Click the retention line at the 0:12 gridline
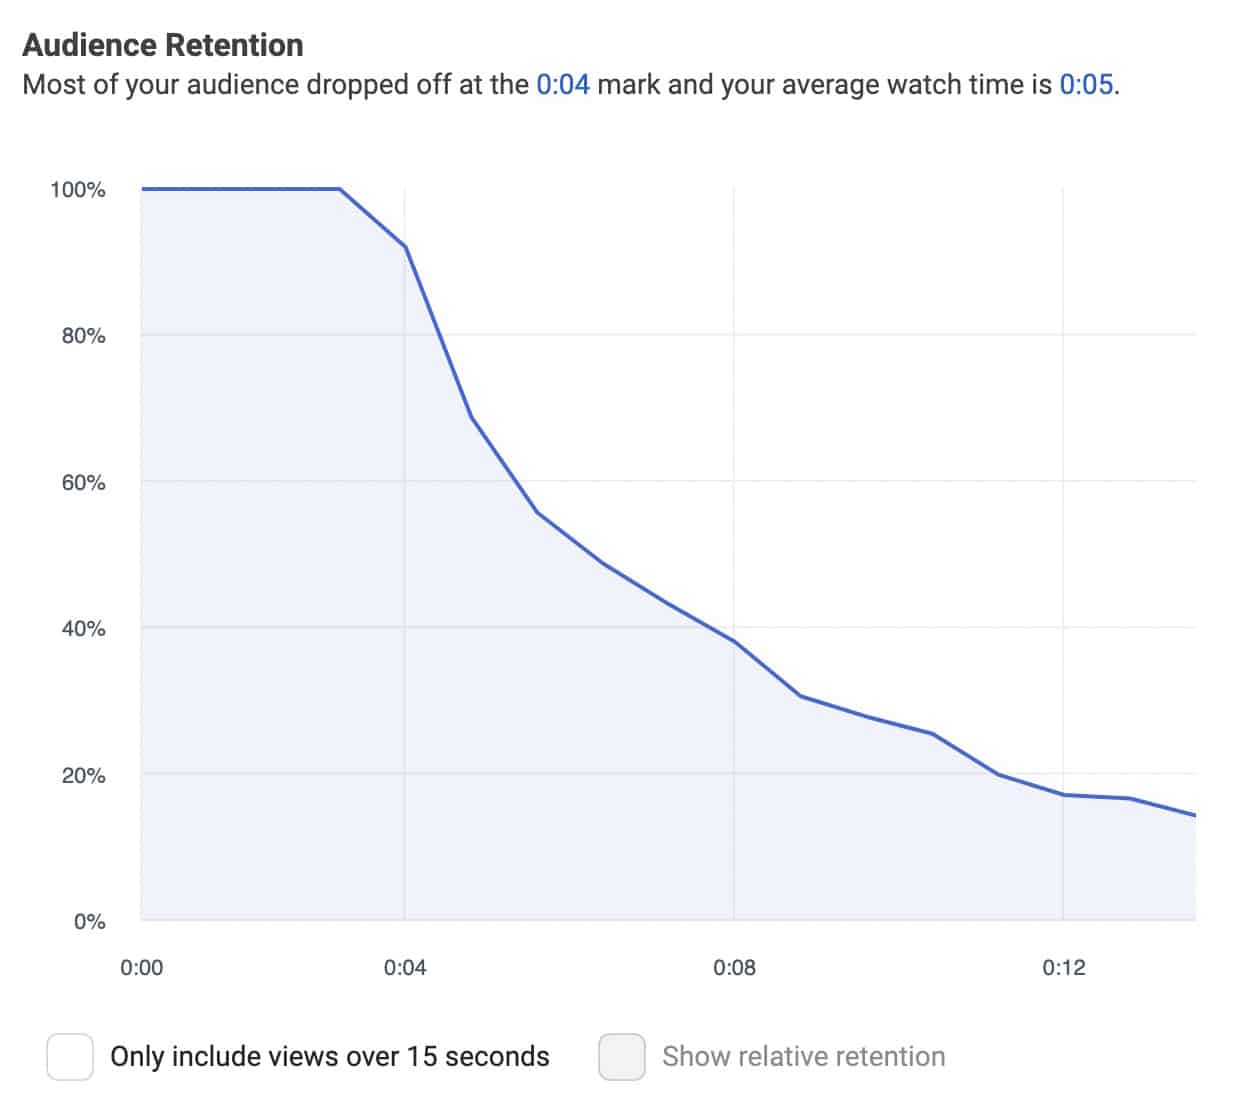This screenshot has width=1240, height=1108. tap(1063, 795)
